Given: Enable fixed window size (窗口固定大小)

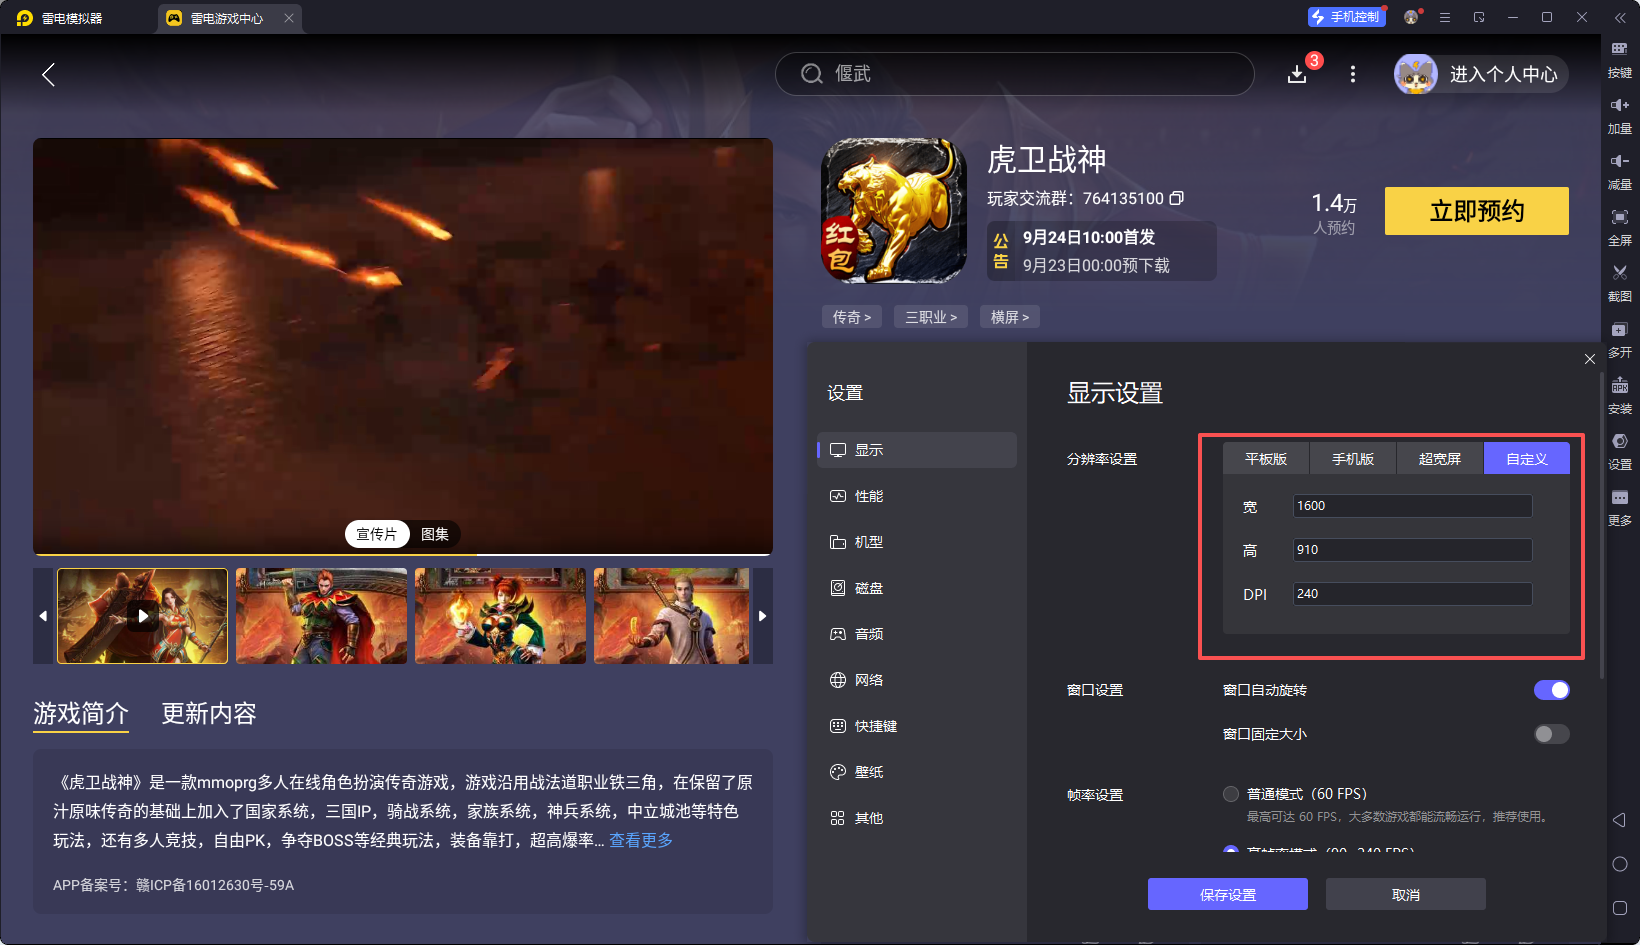Looking at the screenshot, I should point(1551,733).
